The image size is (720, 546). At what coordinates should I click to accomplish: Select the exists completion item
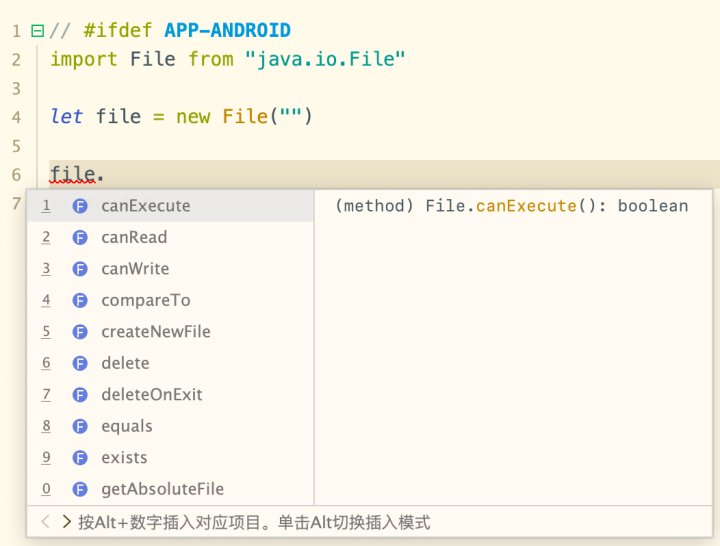(x=170, y=458)
